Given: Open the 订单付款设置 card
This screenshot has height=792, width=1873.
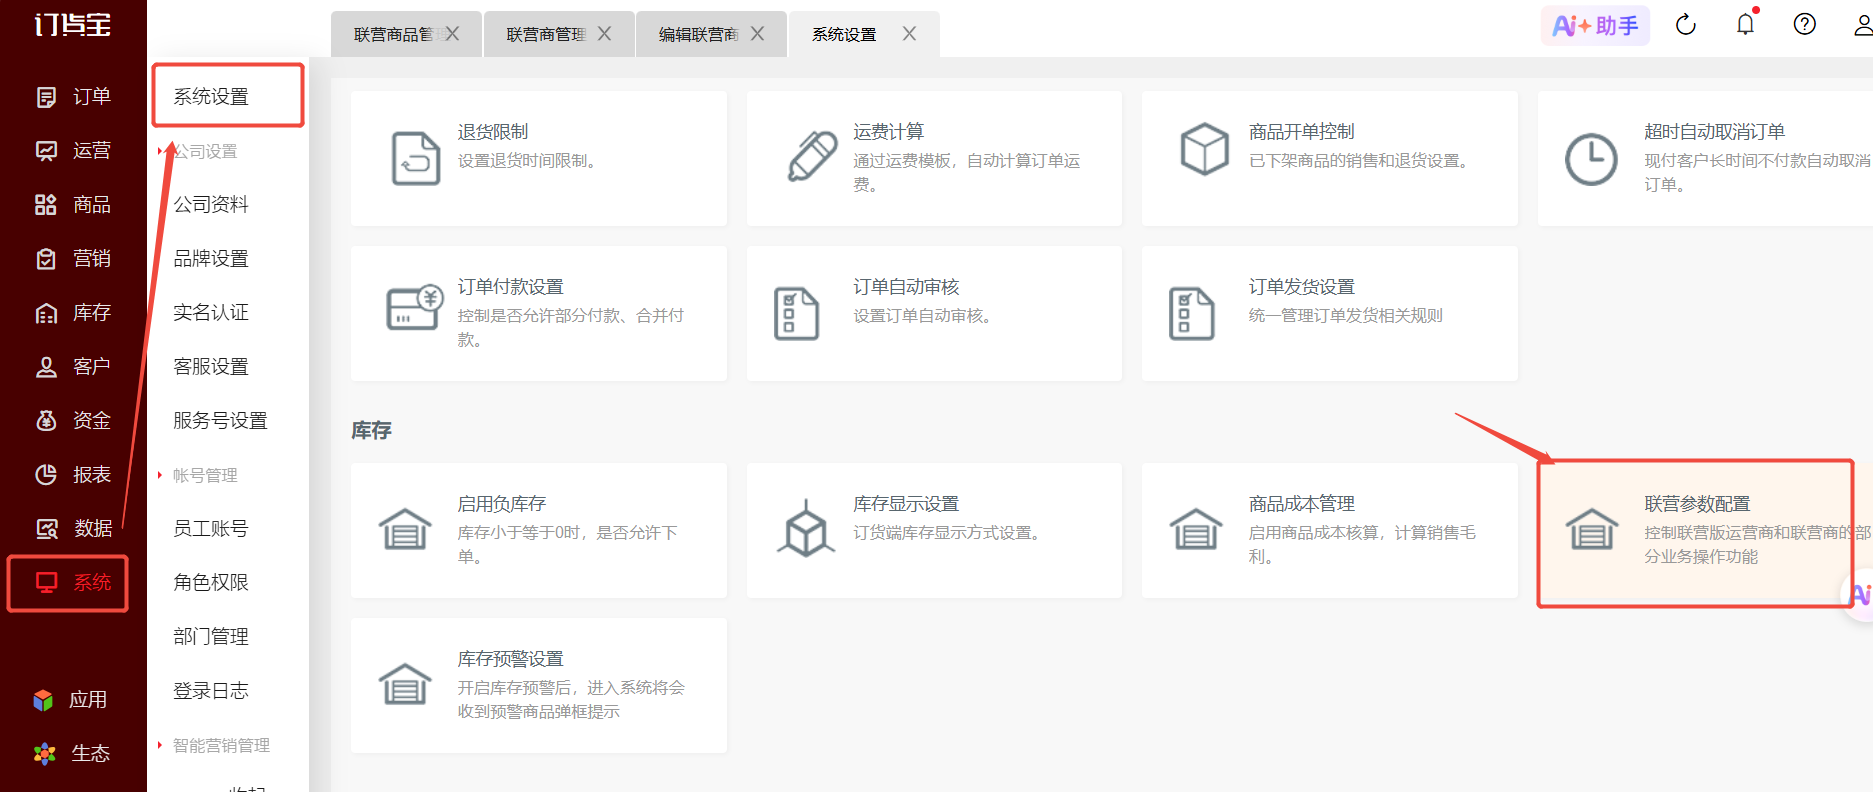Looking at the screenshot, I should point(539,314).
